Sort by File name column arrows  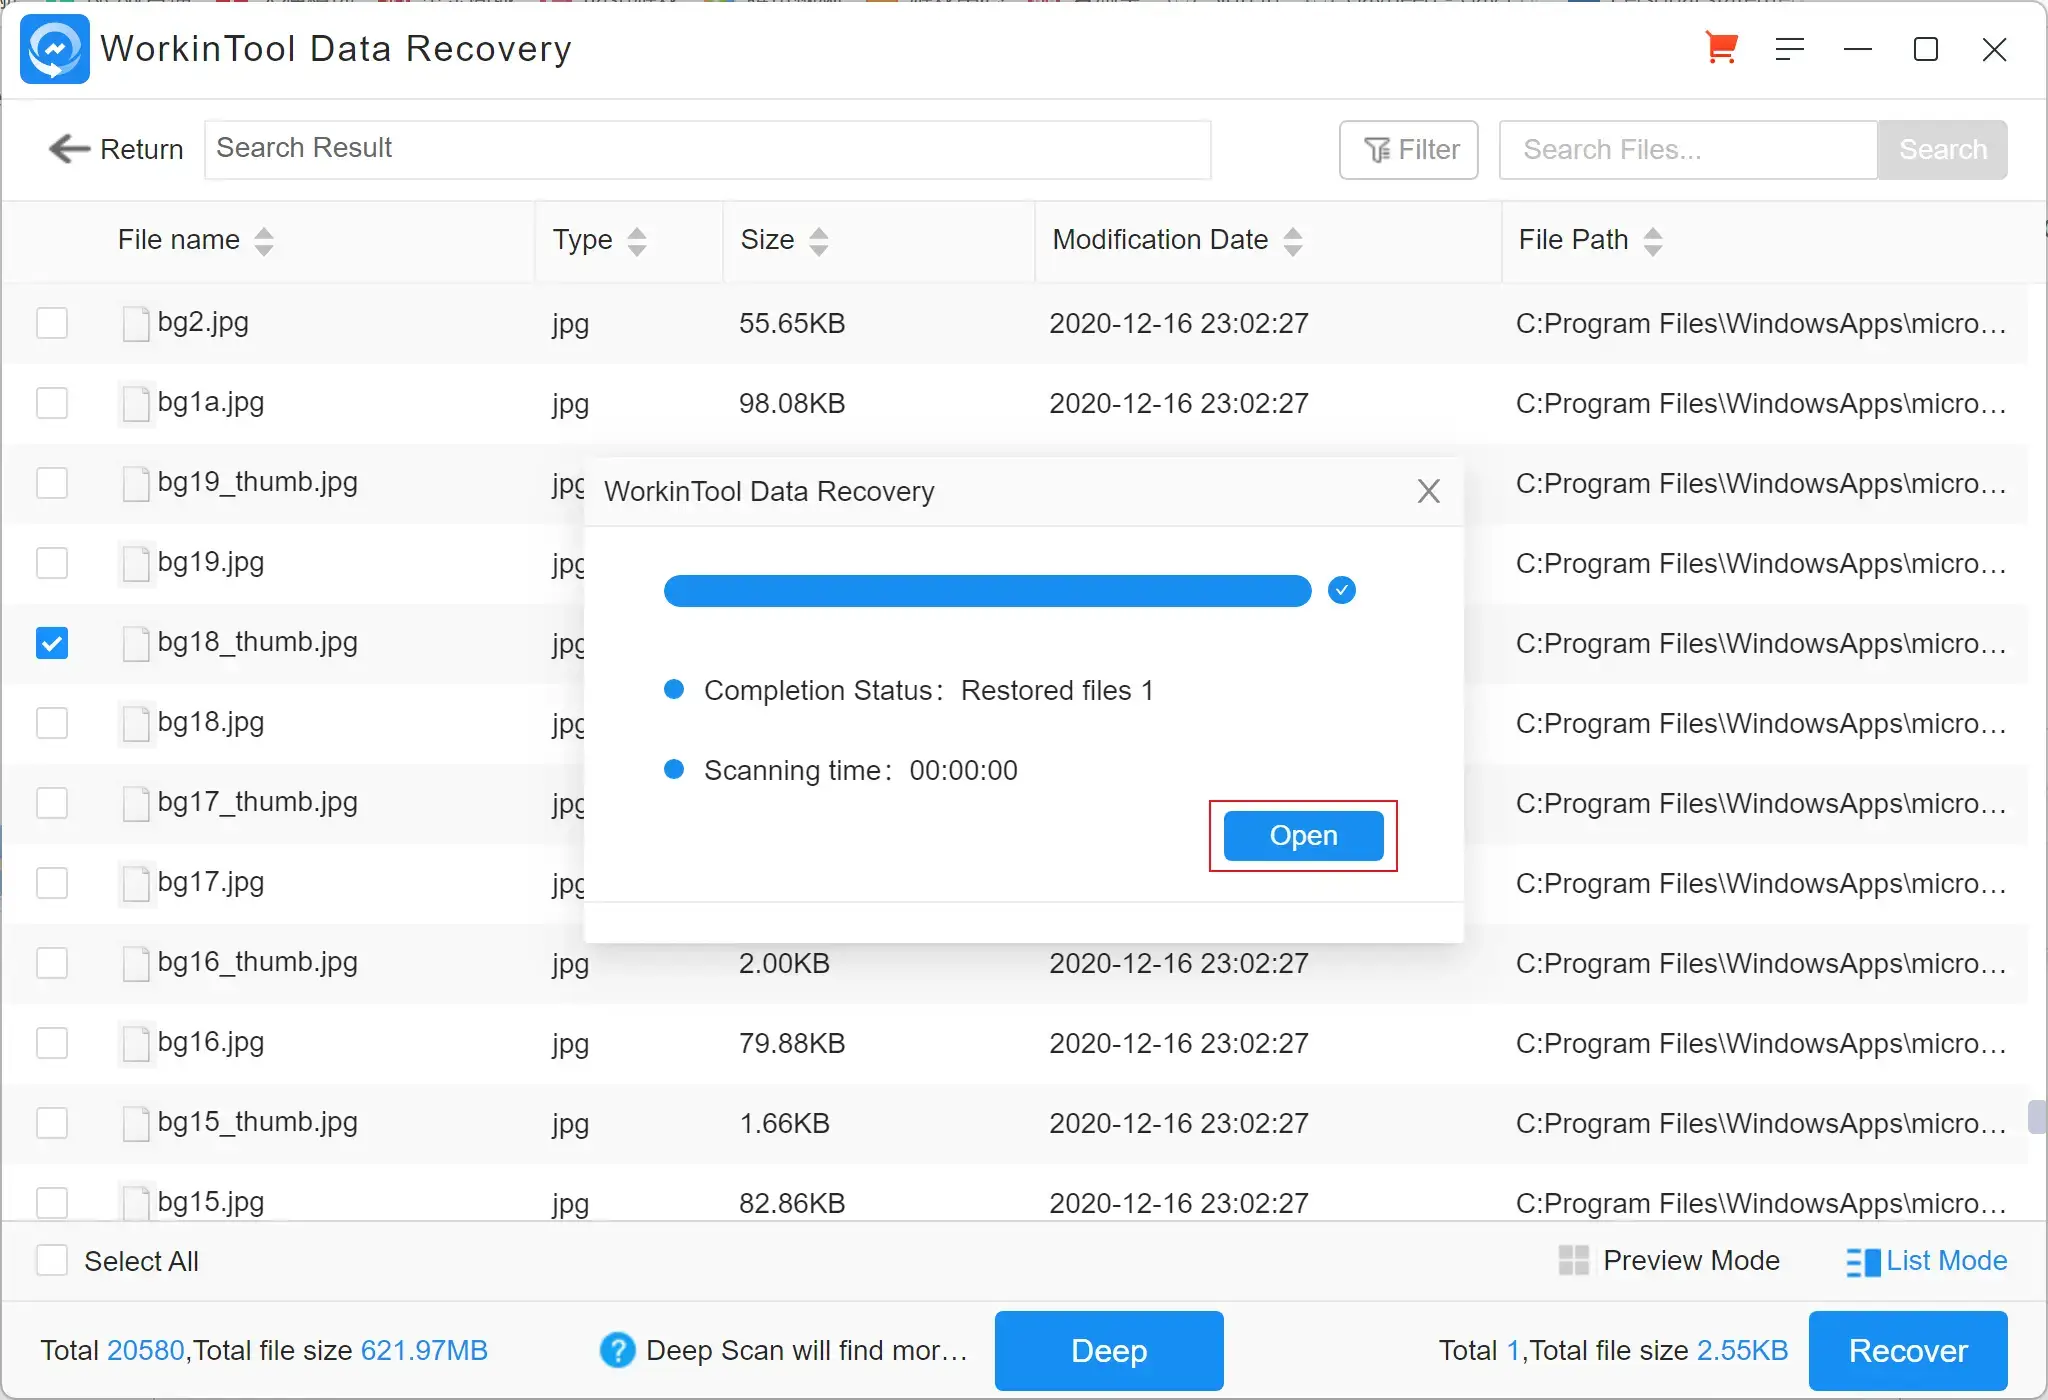pos(264,241)
